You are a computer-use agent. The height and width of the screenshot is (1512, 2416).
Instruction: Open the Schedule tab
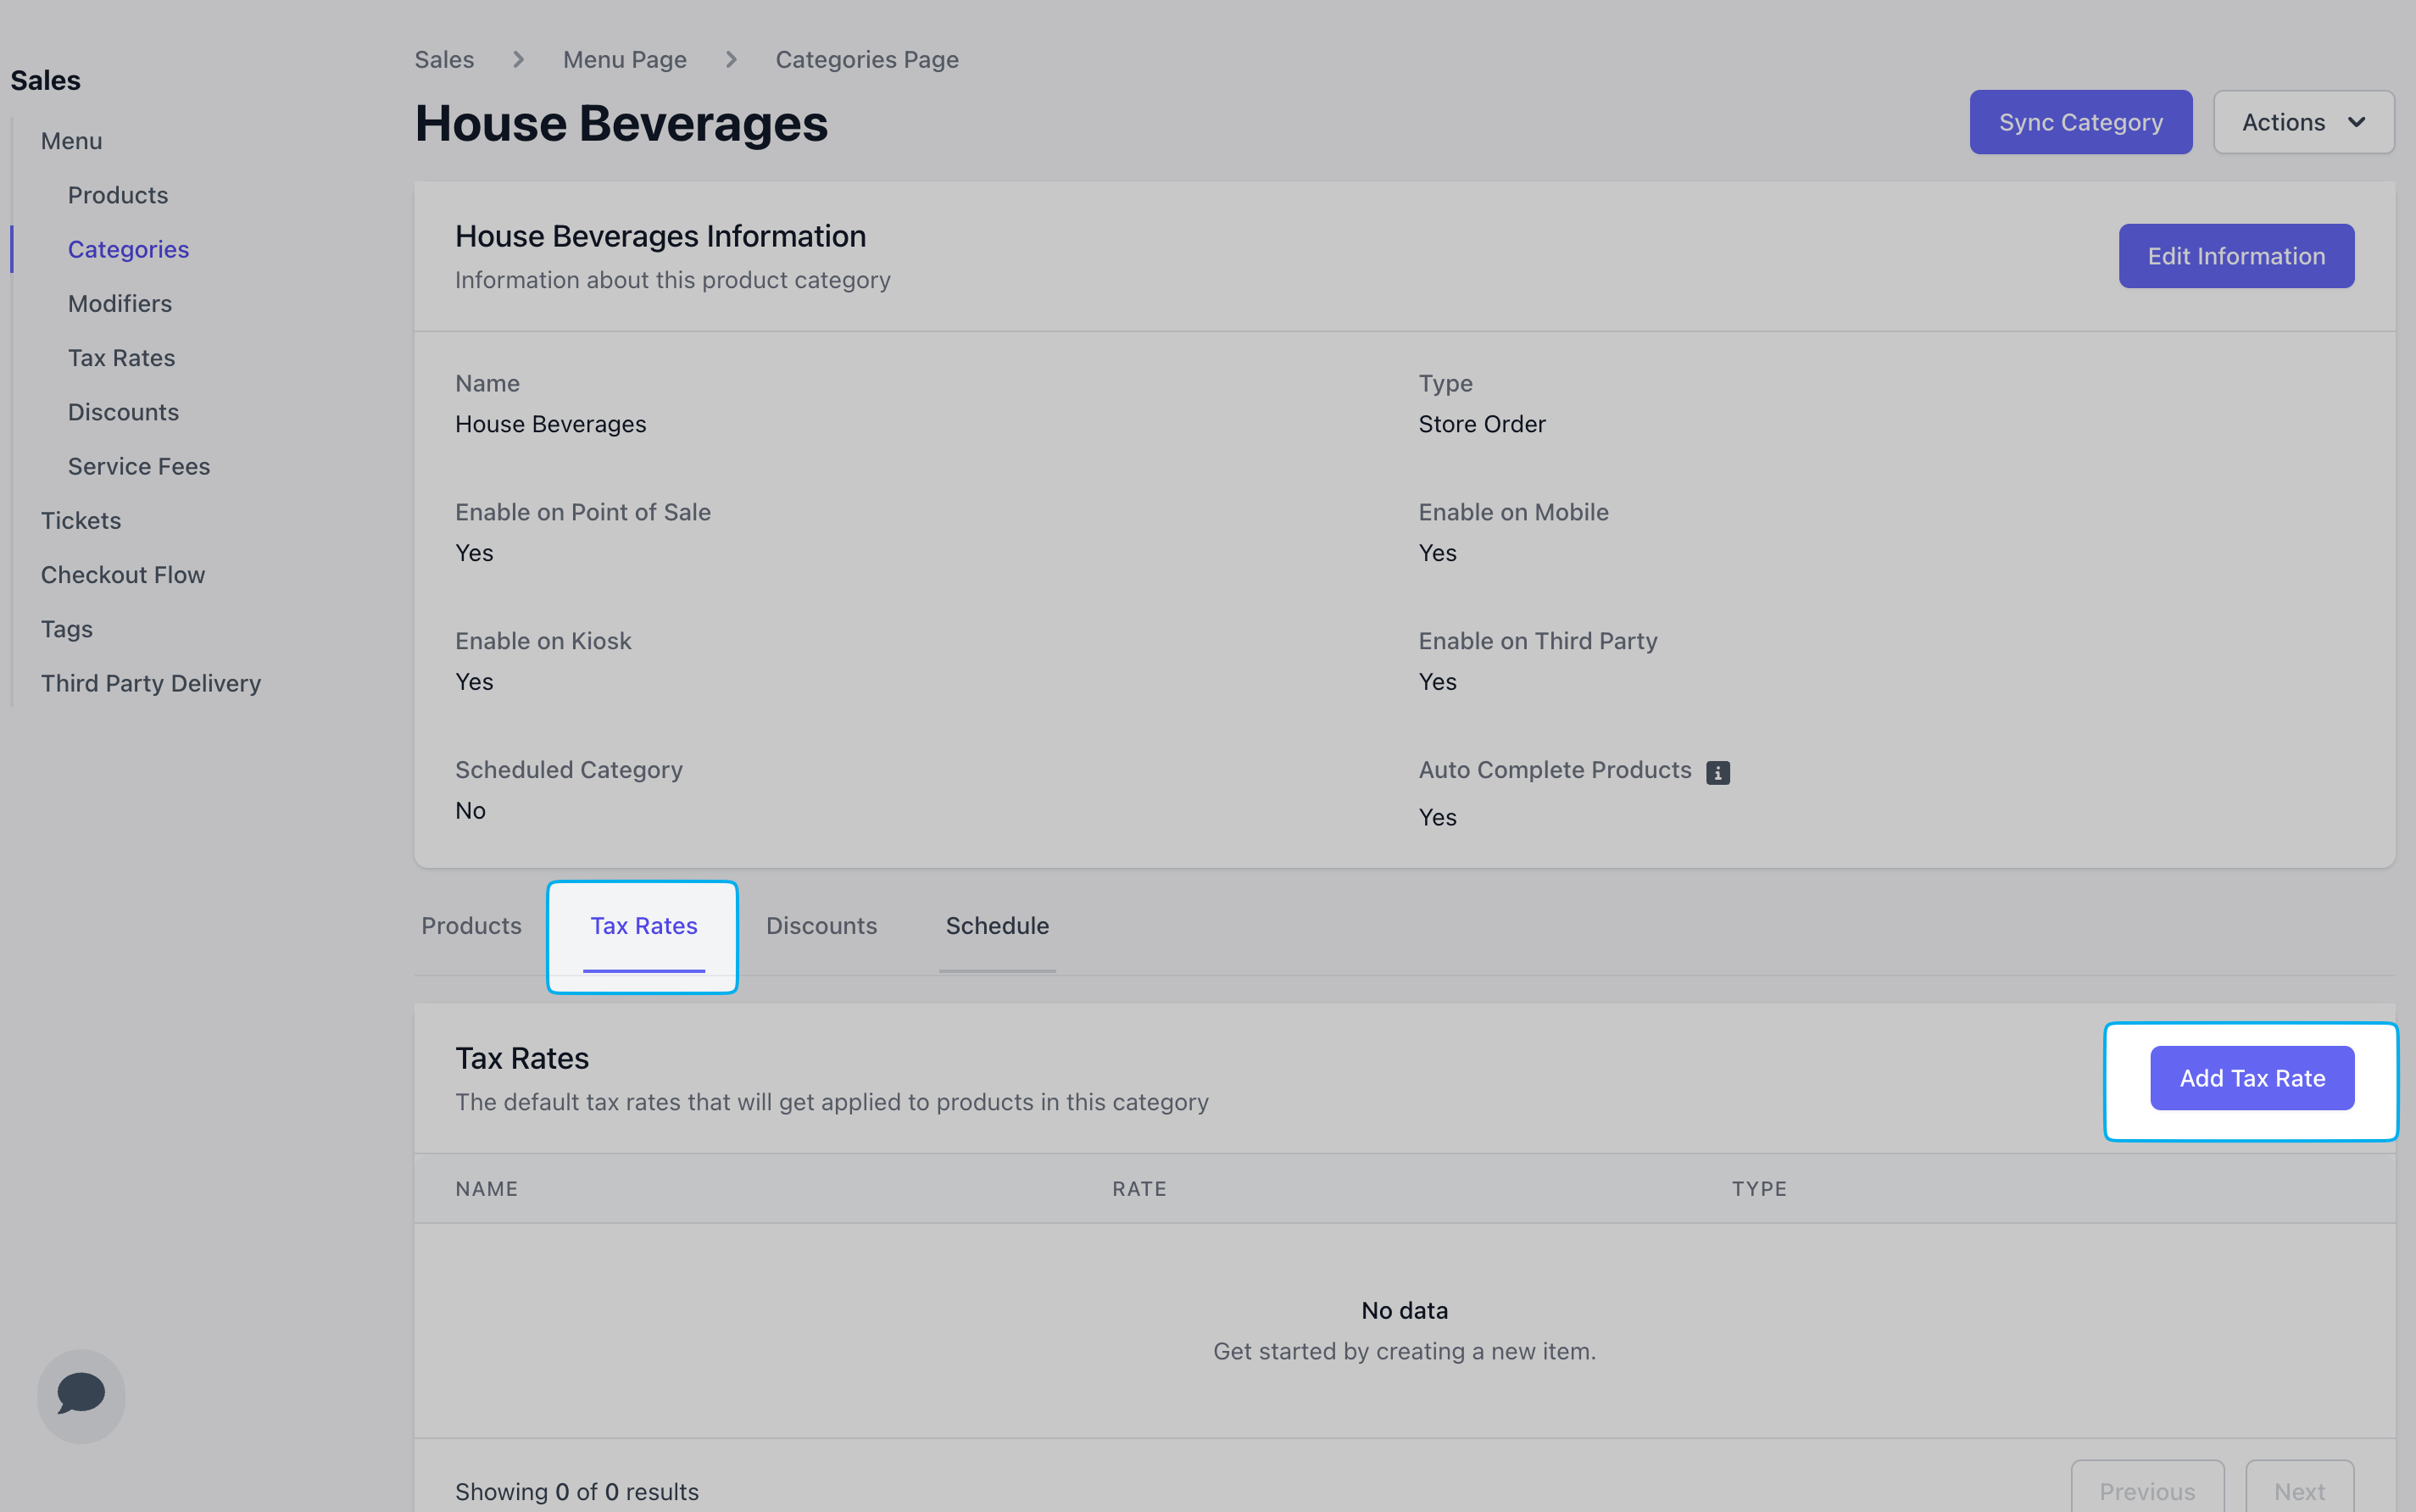[997, 925]
